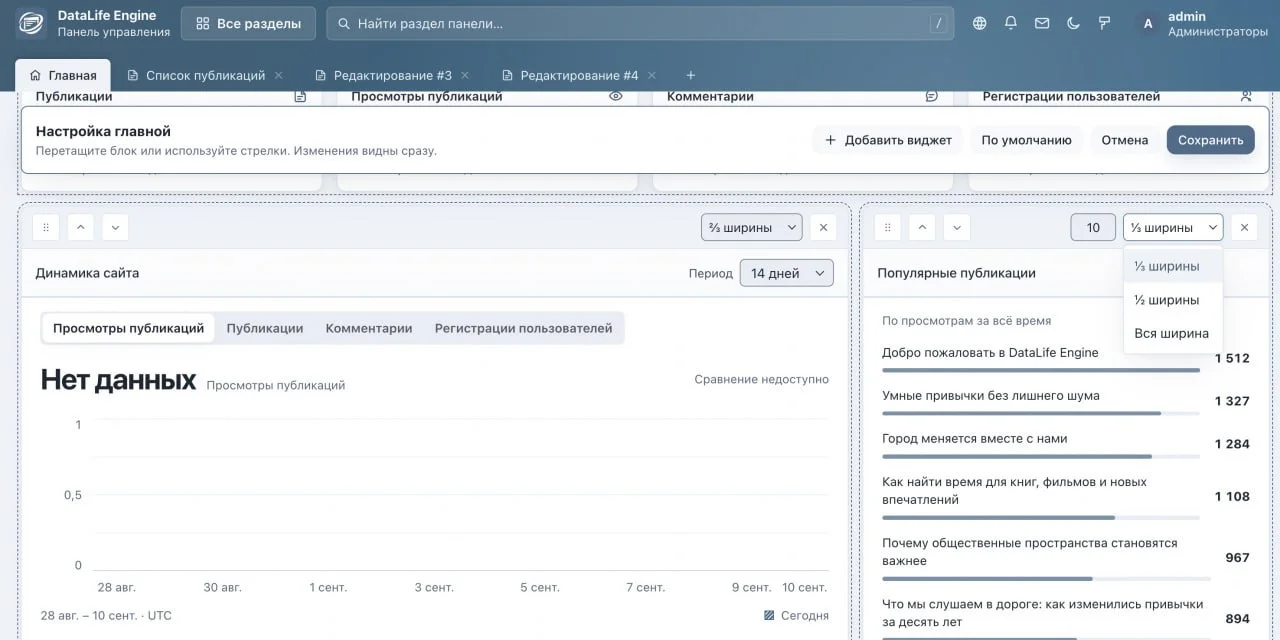Click the Сохранить button
This screenshot has height=640, width=1280.
coord(1210,140)
